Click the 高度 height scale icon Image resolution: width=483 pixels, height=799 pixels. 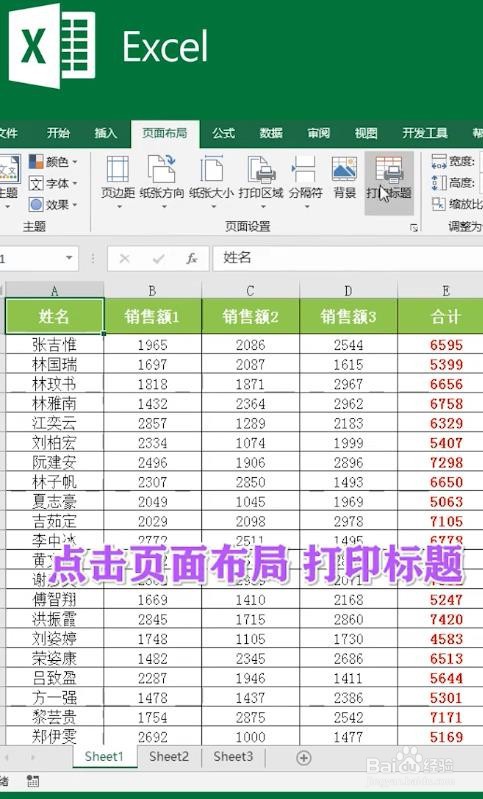pos(439,183)
